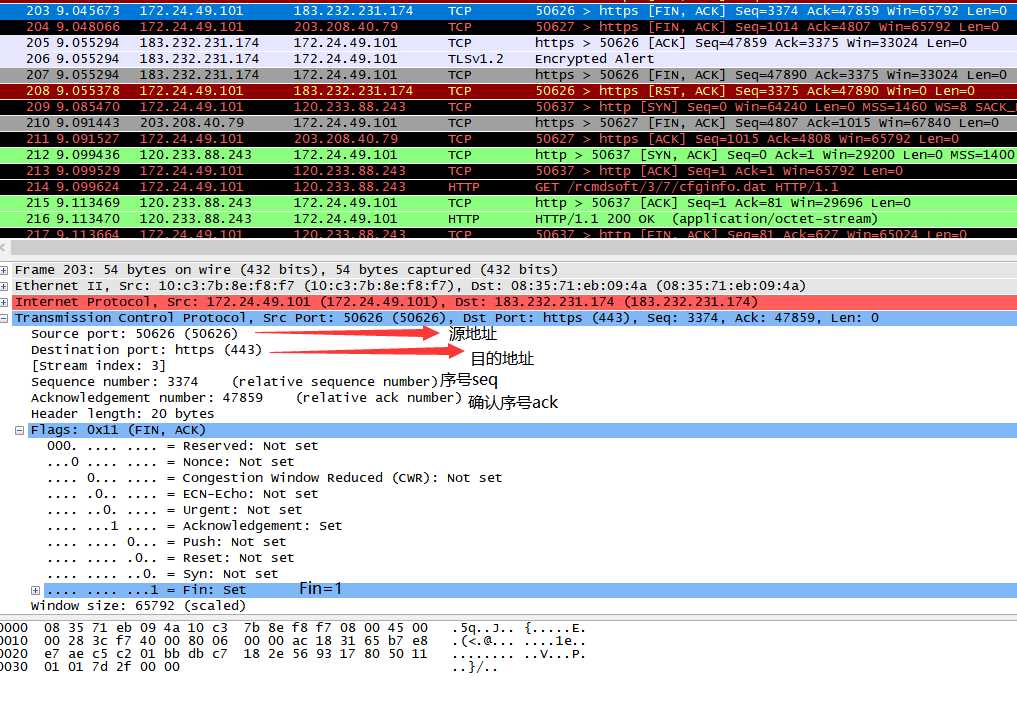
Task: Select the Destination port https field
Action: tap(146, 350)
